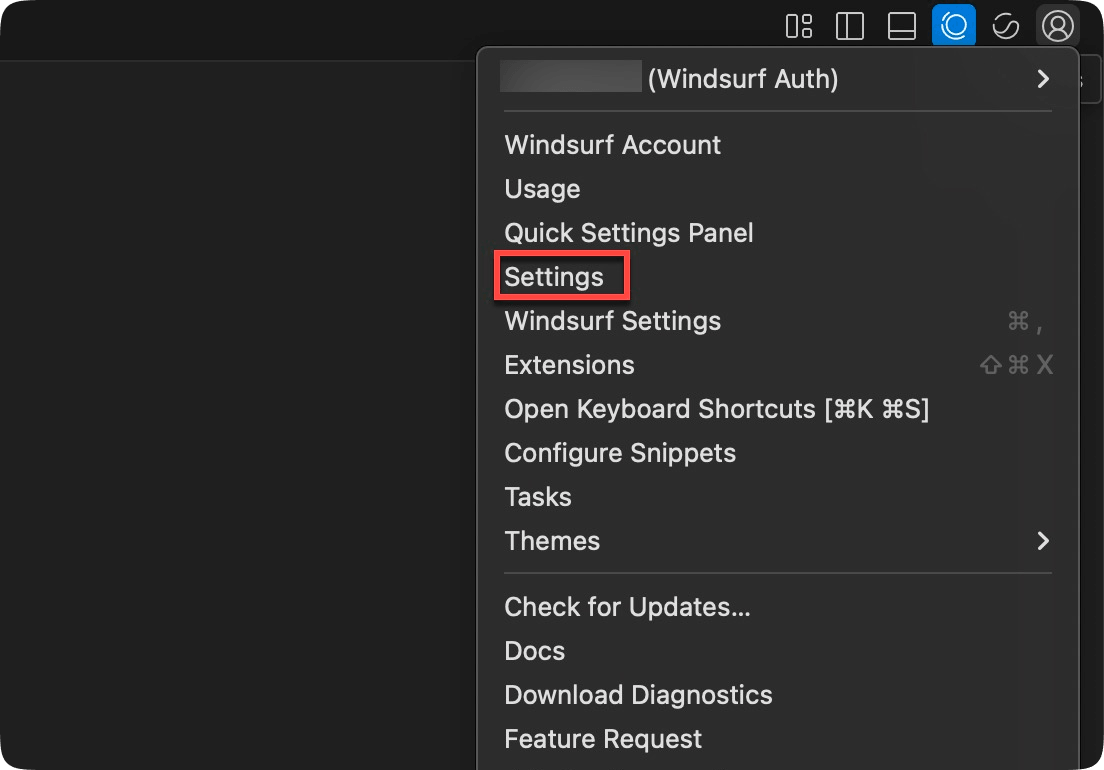Open Keyboard Shortcuts entry
The image size is (1104, 770).
(717, 409)
